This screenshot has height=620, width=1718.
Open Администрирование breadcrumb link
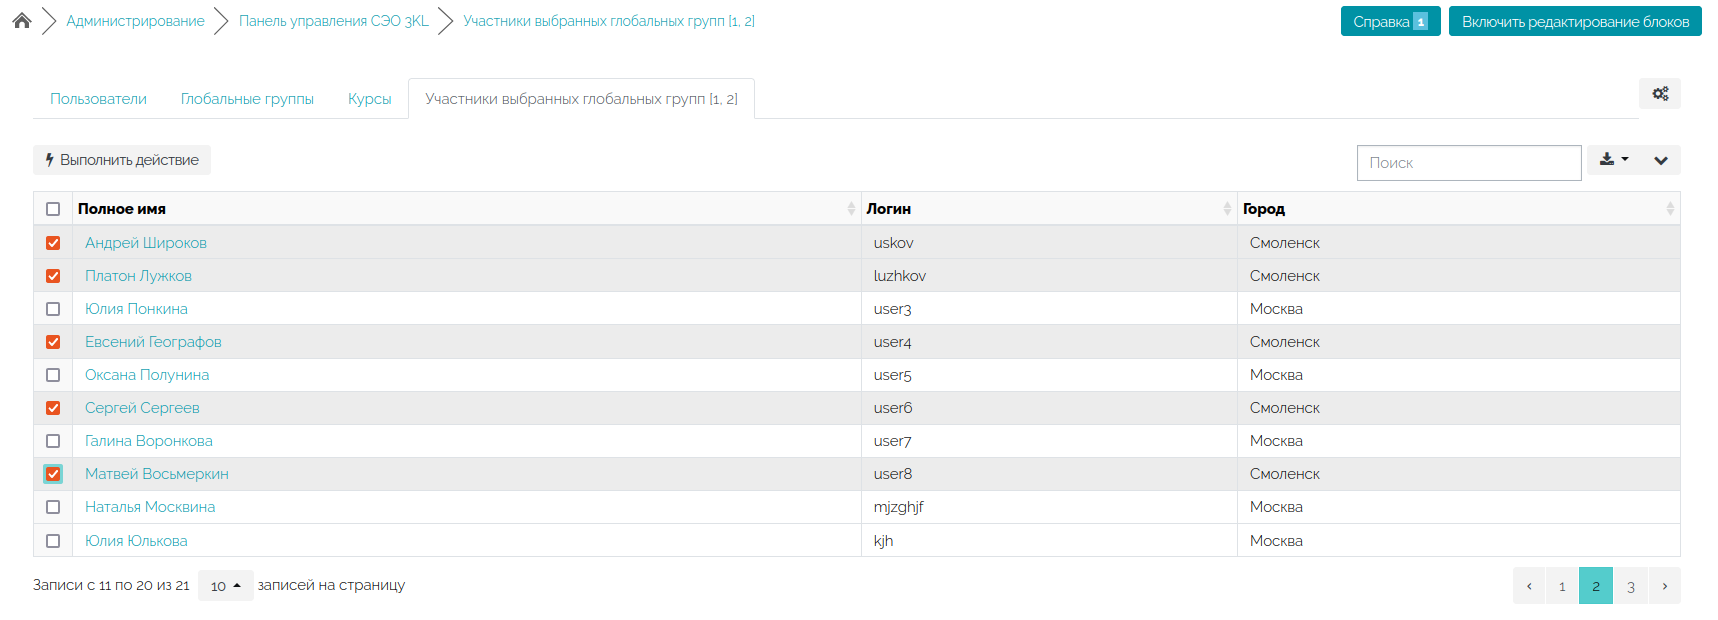click(x=135, y=21)
